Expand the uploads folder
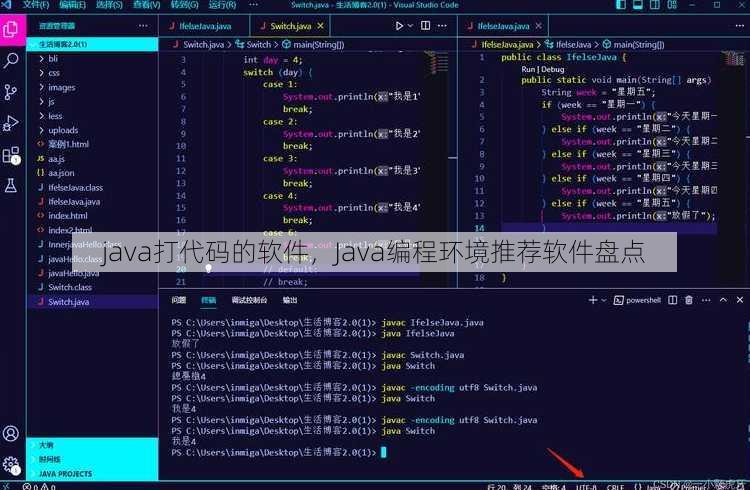 (92, 130)
